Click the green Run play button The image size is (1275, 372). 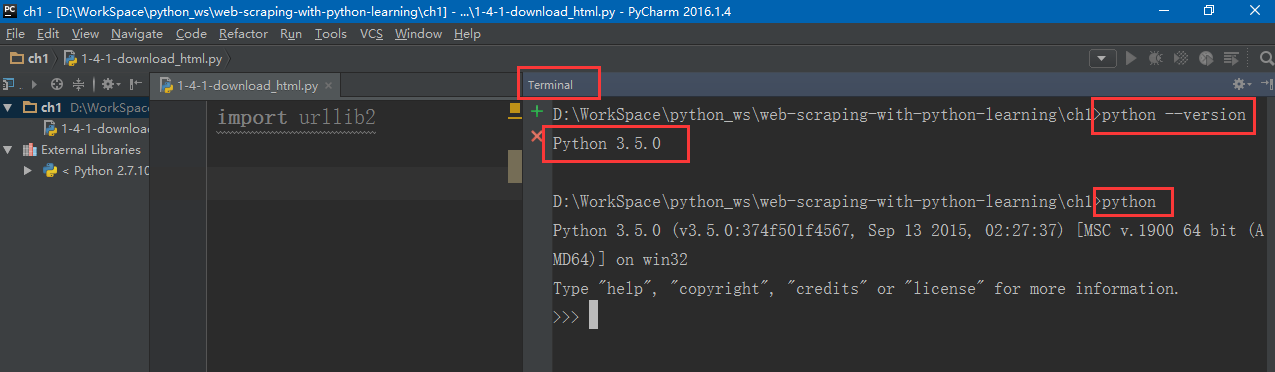1131,58
